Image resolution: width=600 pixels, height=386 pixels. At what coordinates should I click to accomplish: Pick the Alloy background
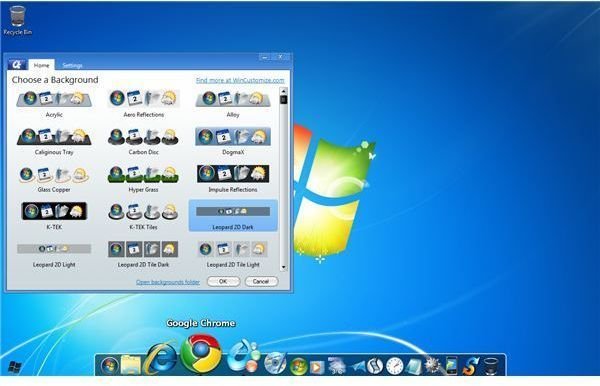pos(233,104)
